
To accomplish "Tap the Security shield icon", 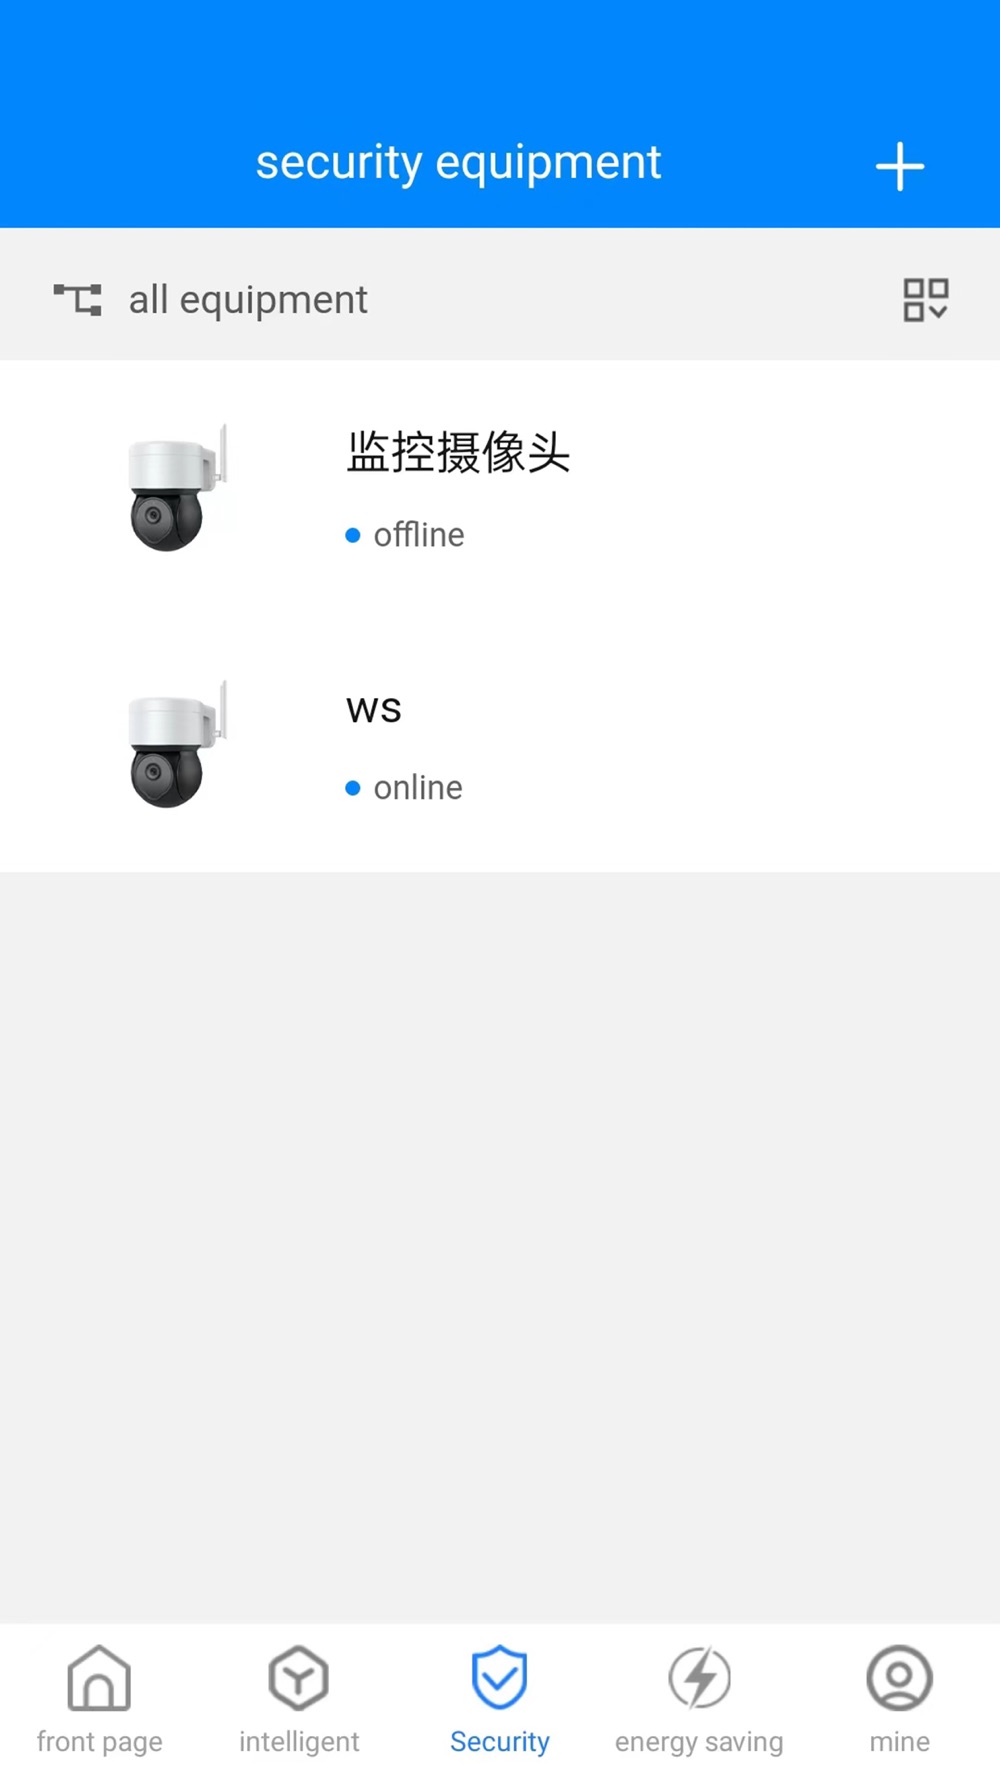I will click(500, 1677).
